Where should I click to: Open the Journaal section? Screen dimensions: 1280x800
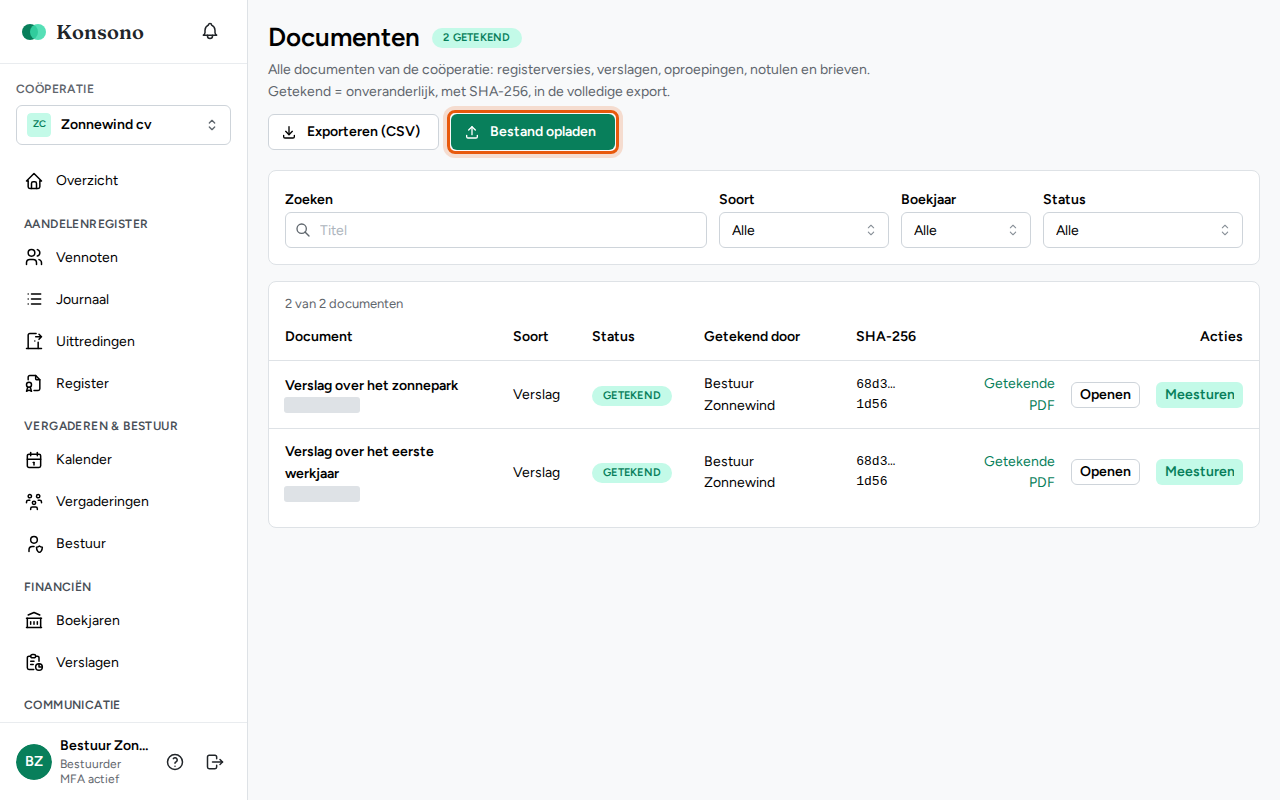[124, 300]
